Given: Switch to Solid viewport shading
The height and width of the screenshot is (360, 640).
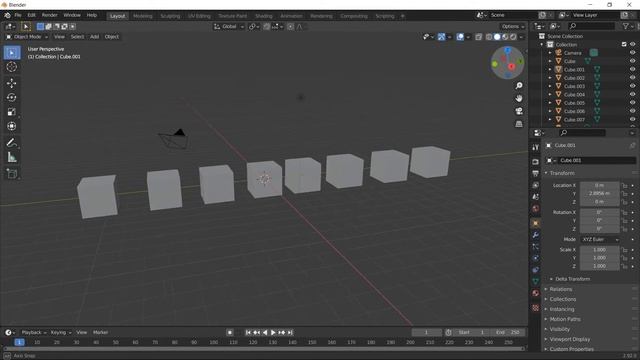Looking at the screenshot, I should coord(497,37).
